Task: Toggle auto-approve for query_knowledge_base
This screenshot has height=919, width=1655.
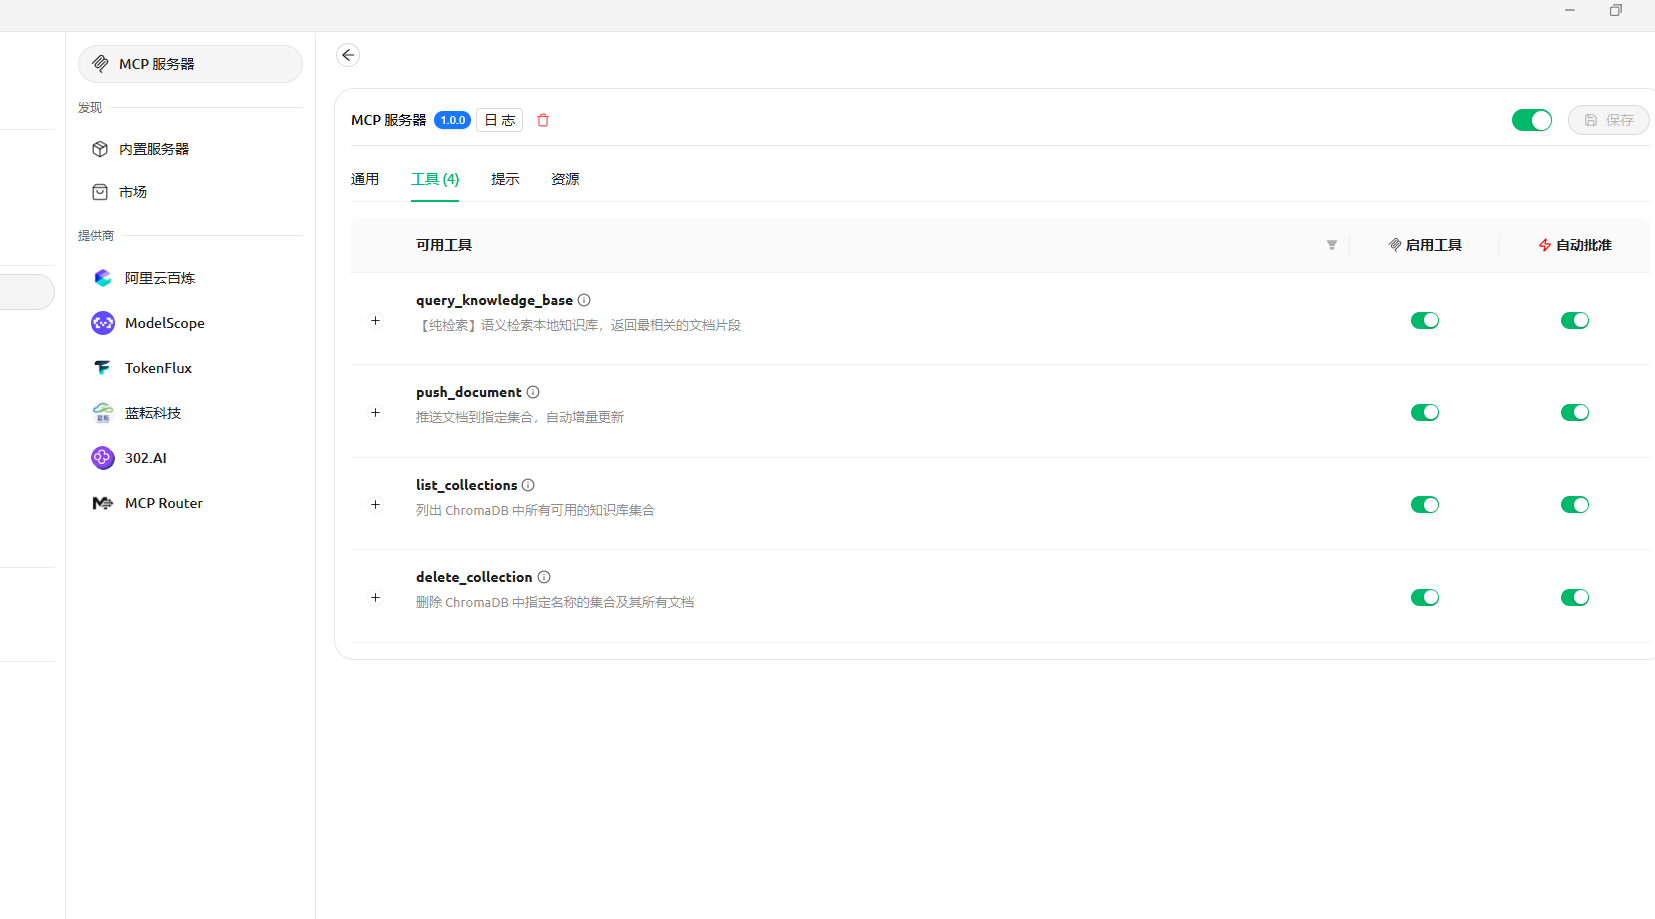Action: (x=1575, y=321)
